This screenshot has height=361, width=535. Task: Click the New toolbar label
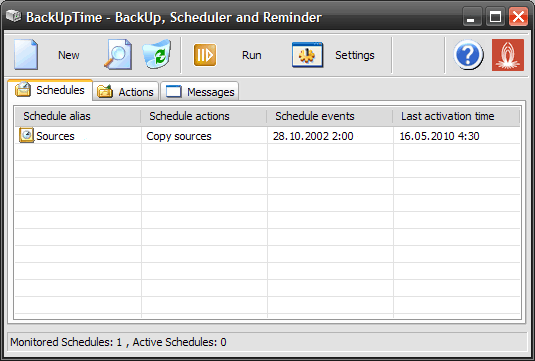pos(69,55)
